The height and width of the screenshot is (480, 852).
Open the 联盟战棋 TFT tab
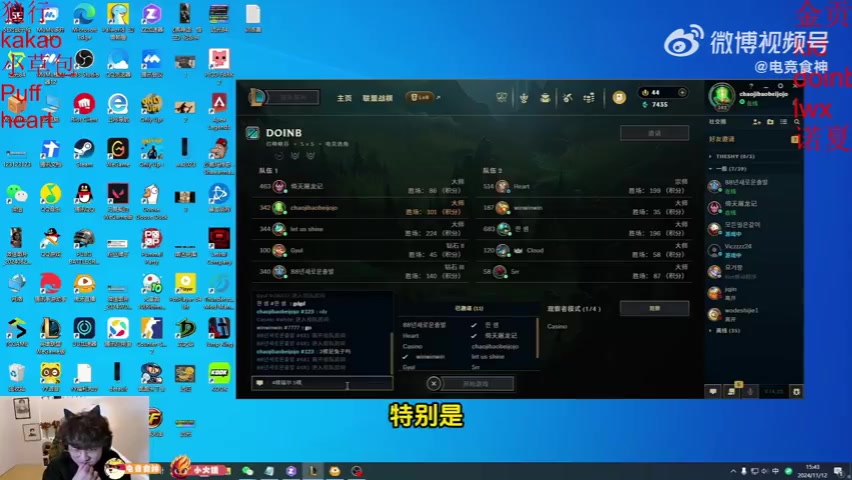[x=377, y=98]
